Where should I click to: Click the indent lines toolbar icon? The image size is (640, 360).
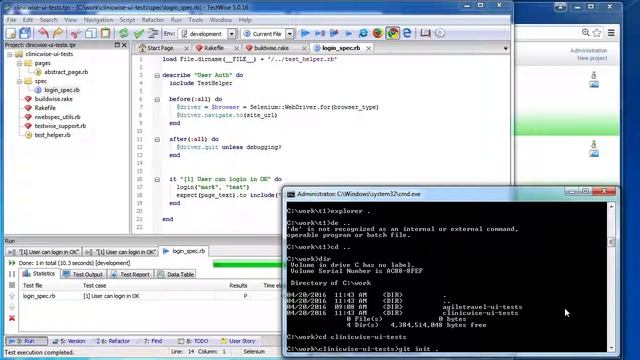point(153,33)
